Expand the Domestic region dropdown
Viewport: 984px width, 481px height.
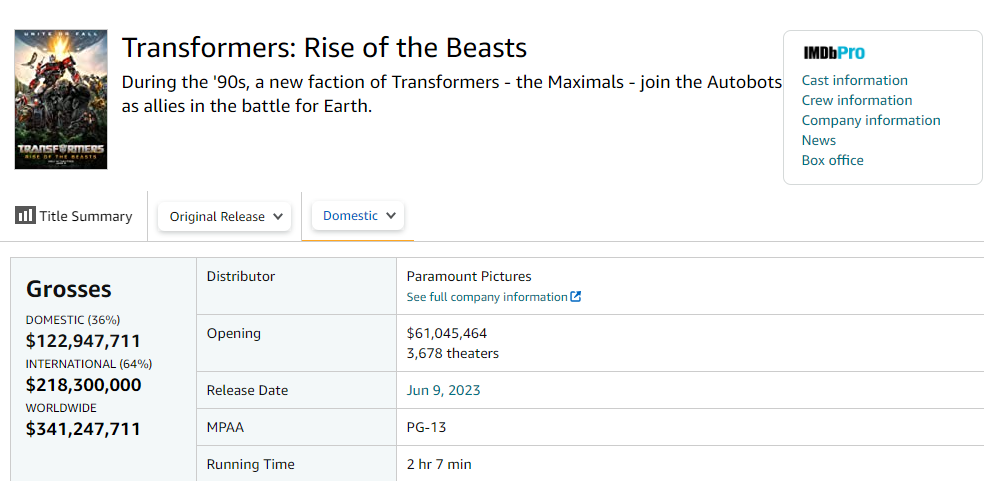(x=358, y=215)
